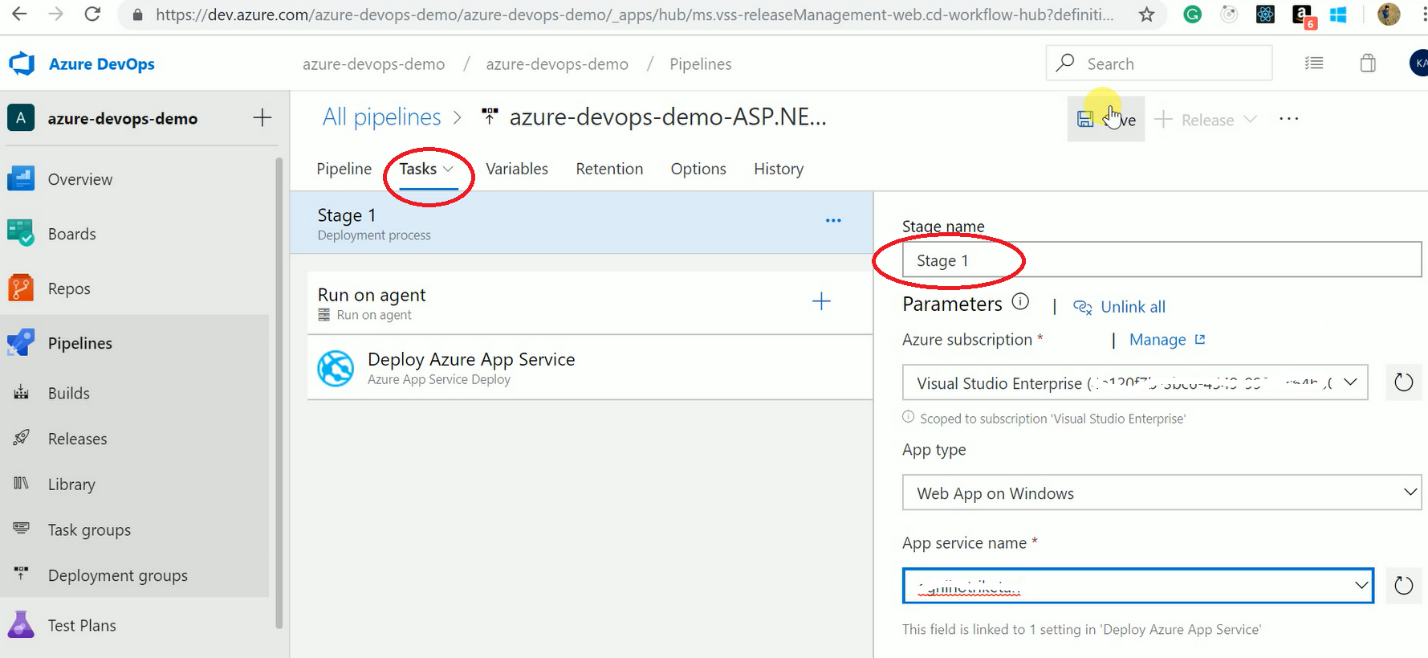This screenshot has height=658, width=1428.
Task: Expand the Azure subscription dropdown
Action: point(1350,382)
